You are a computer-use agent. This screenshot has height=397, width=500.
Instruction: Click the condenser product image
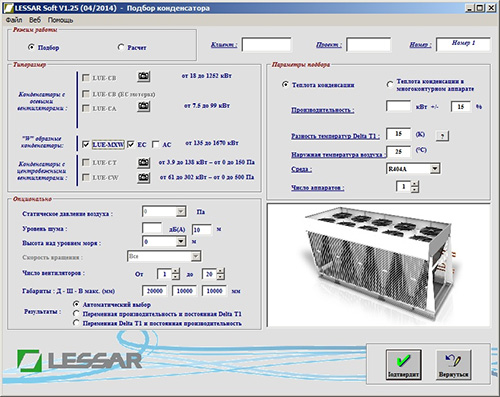pos(378,265)
